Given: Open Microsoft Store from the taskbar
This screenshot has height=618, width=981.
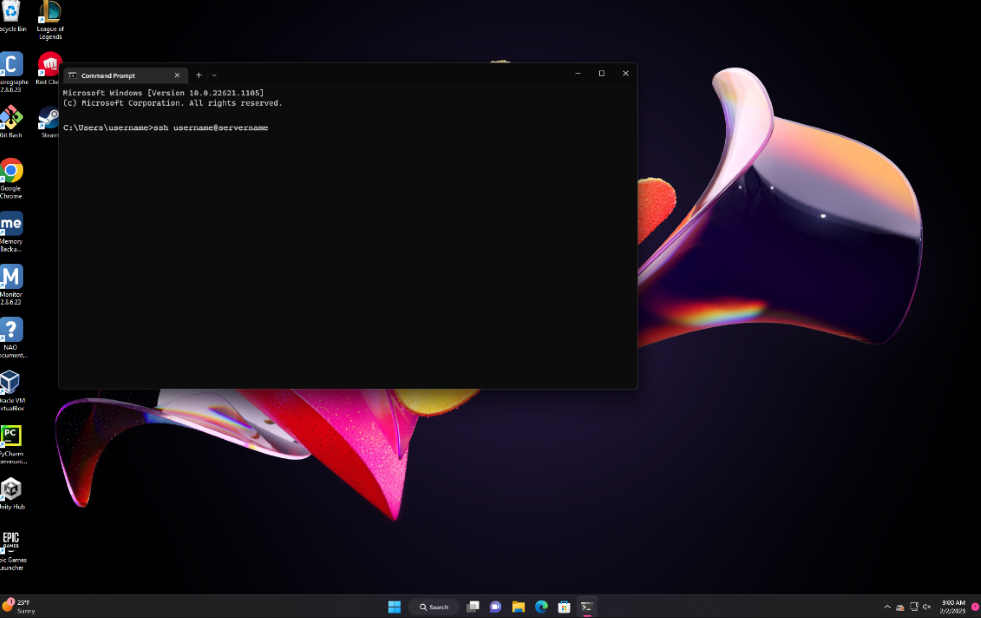Looking at the screenshot, I should click(x=564, y=607).
